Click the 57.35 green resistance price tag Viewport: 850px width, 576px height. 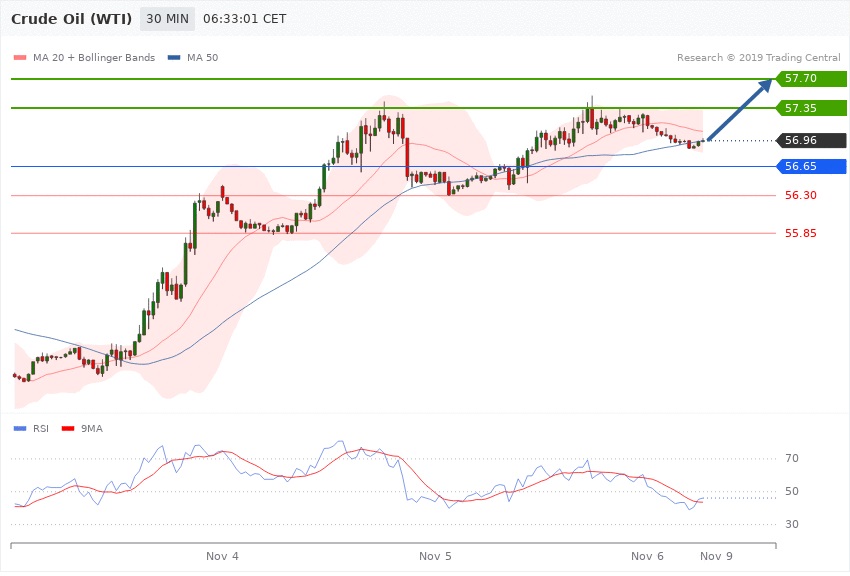tap(812, 107)
